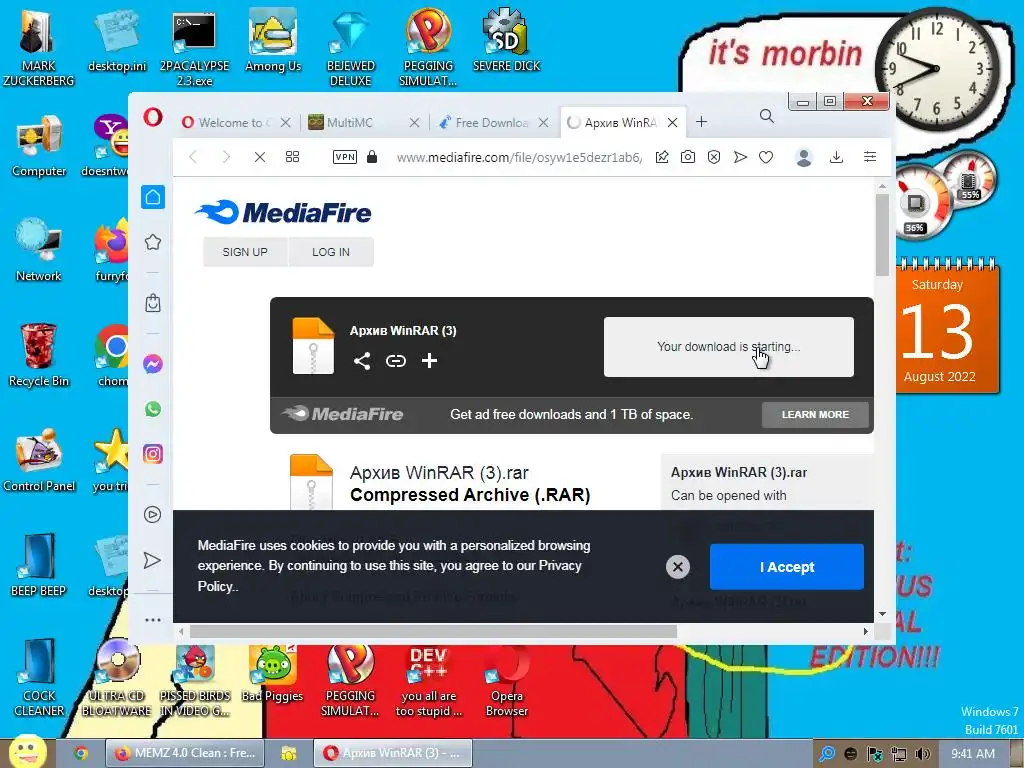1024x768 pixels.
Task: Click the LEARN MORE button
Action: tap(815, 415)
